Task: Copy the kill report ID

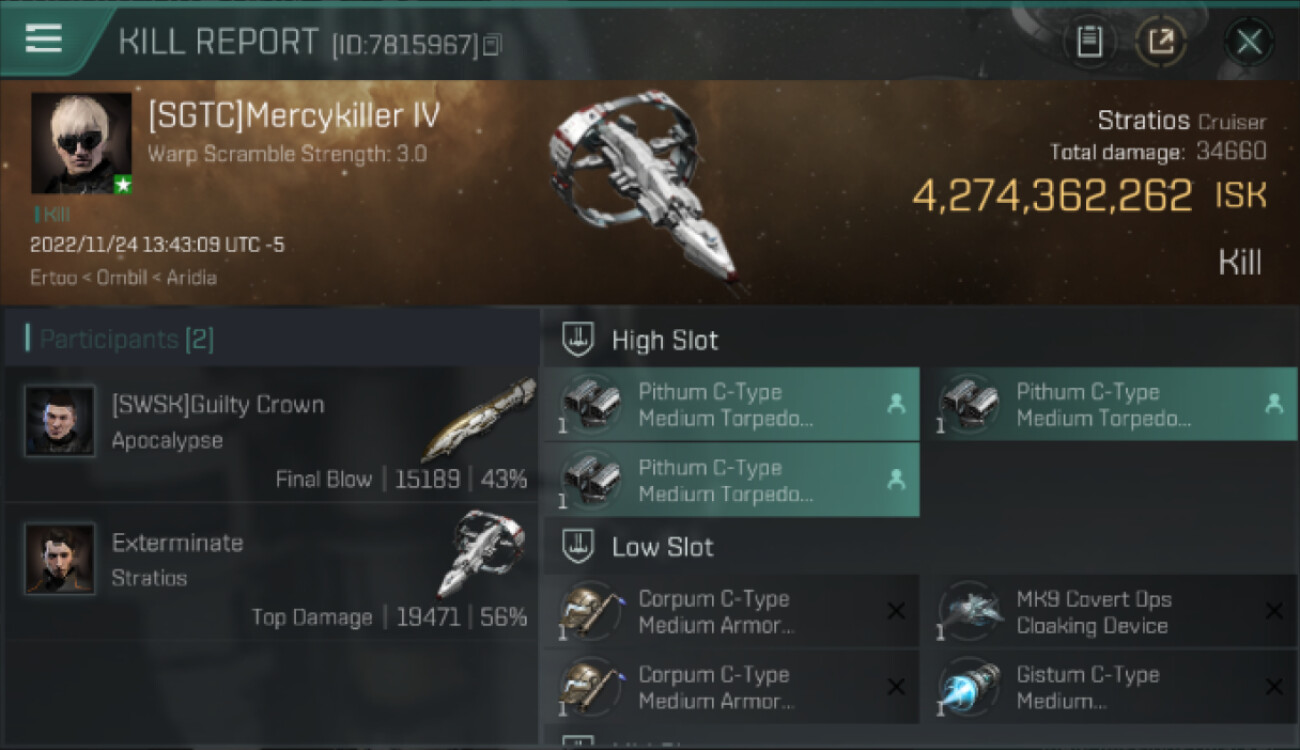Action: click(x=492, y=45)
